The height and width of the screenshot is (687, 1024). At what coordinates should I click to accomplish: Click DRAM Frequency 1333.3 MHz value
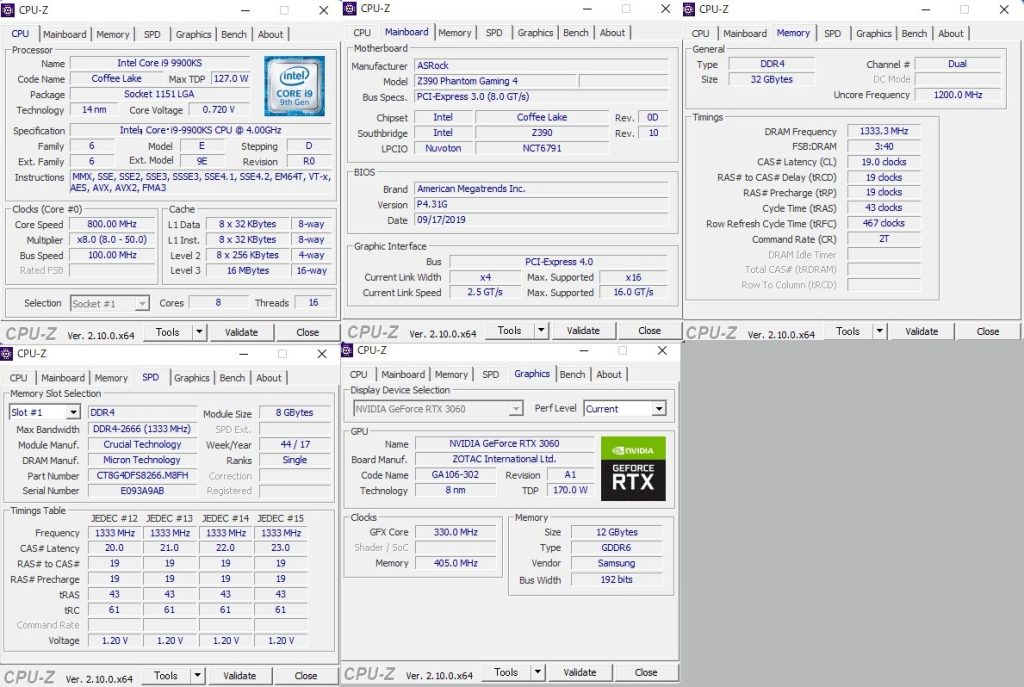[884, 131]
